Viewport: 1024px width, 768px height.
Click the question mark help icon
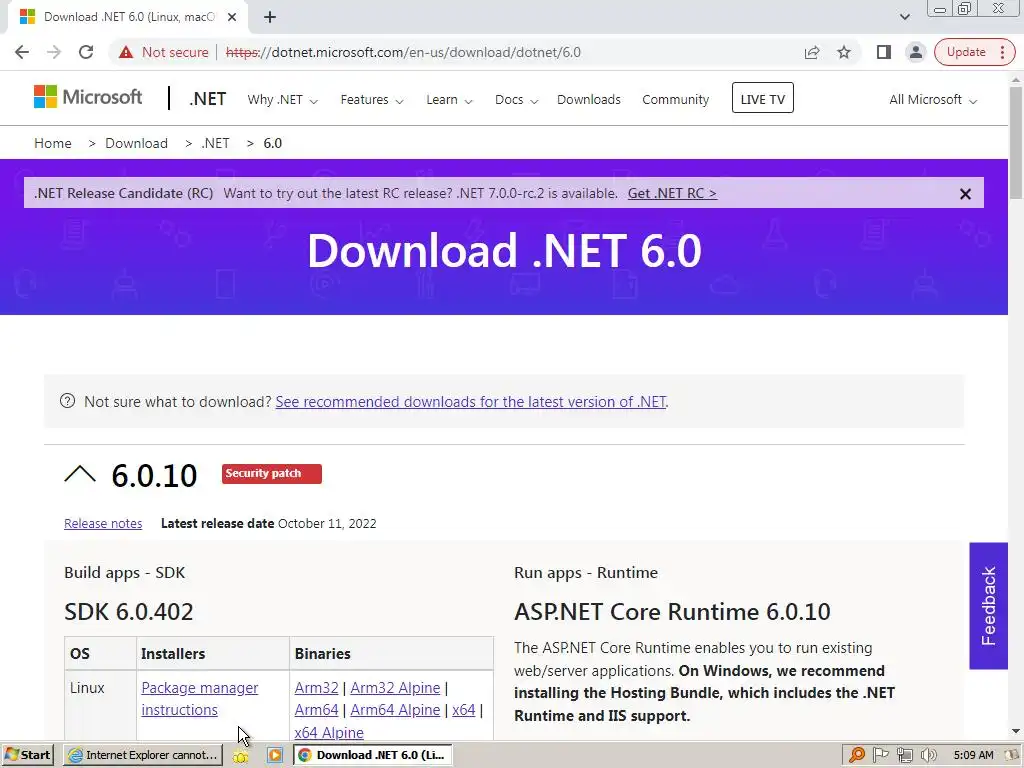[x=67, y=401]
